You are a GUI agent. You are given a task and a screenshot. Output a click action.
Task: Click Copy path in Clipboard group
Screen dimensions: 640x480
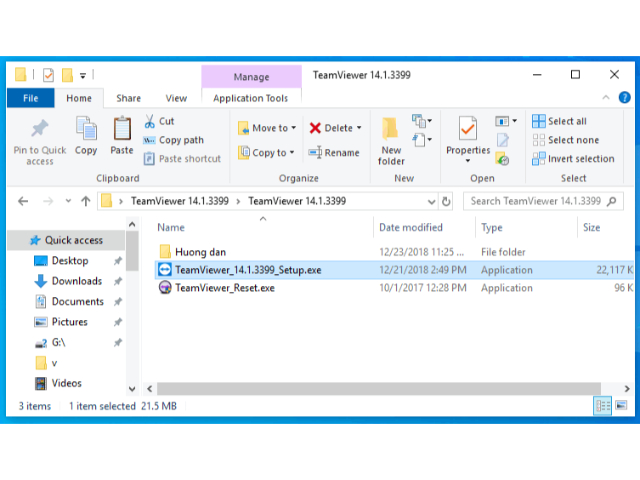(x=174, y=140)
